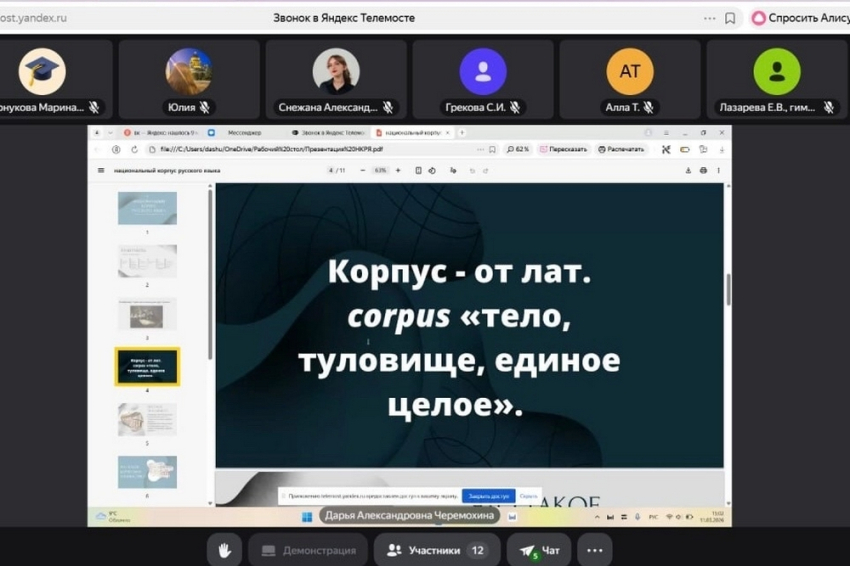Screen dimensions: 850x566
Task: Switch to Звонок в Яндекс Телемосте shared tab
Action: 328,132
